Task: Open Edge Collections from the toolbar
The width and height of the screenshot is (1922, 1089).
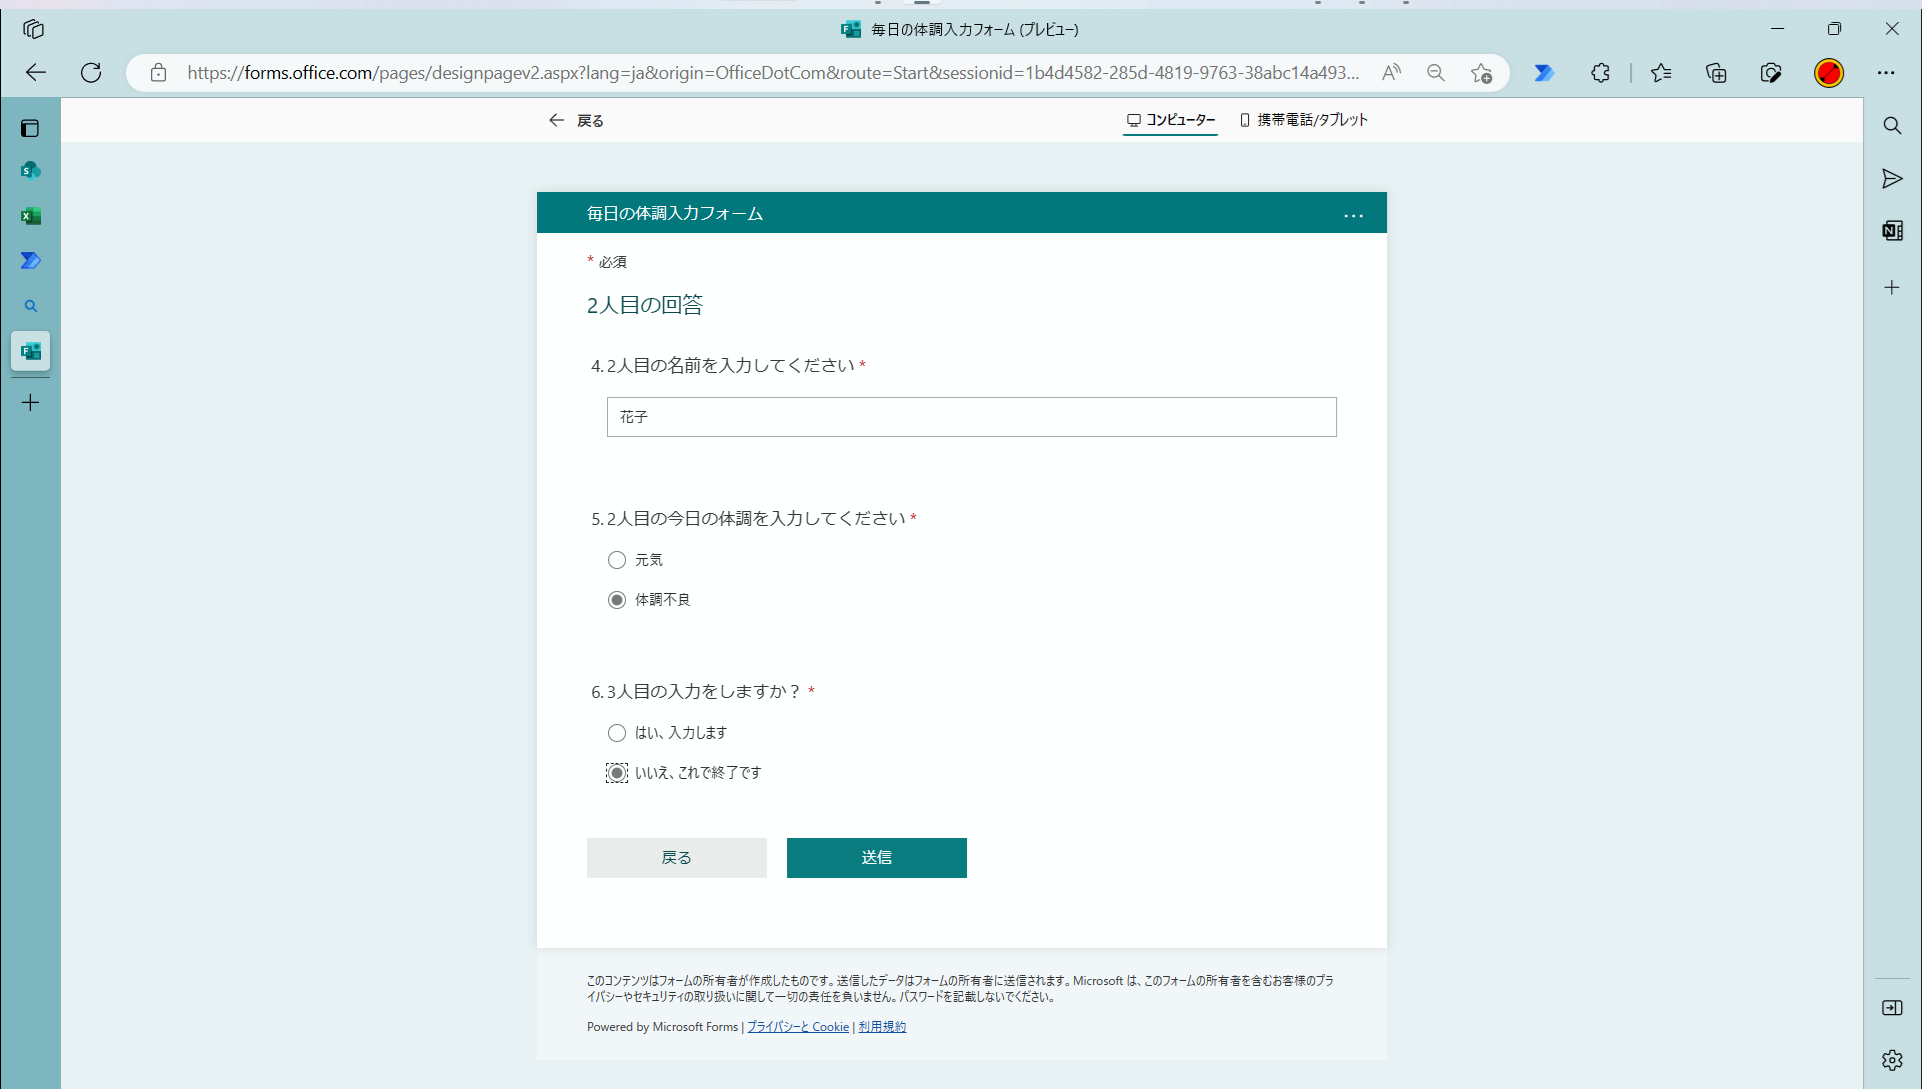Action: click(1717, 73)
